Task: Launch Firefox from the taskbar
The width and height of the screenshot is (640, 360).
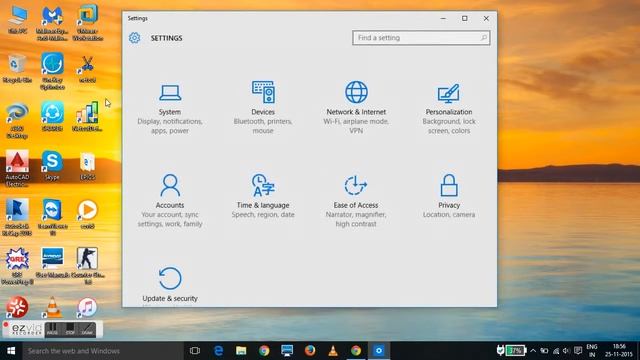Action: 310,351
